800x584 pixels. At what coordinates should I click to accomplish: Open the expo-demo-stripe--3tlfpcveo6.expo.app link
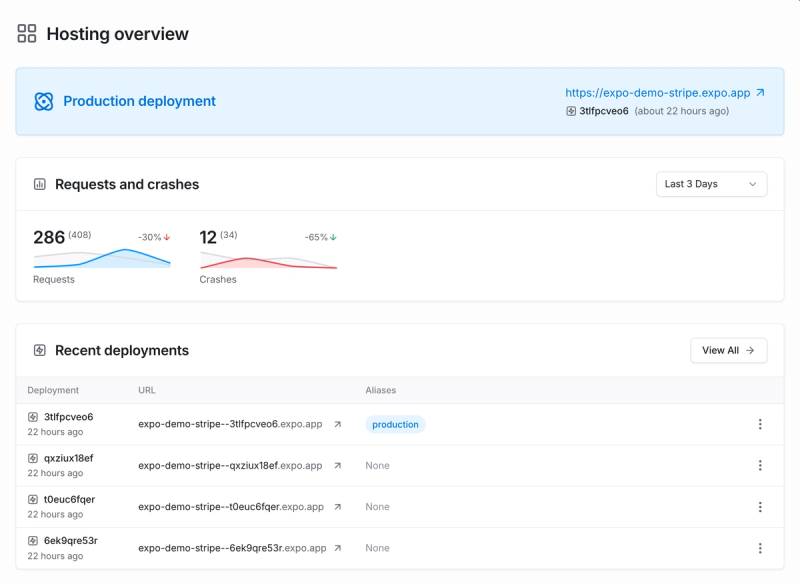tap(230, 423)
